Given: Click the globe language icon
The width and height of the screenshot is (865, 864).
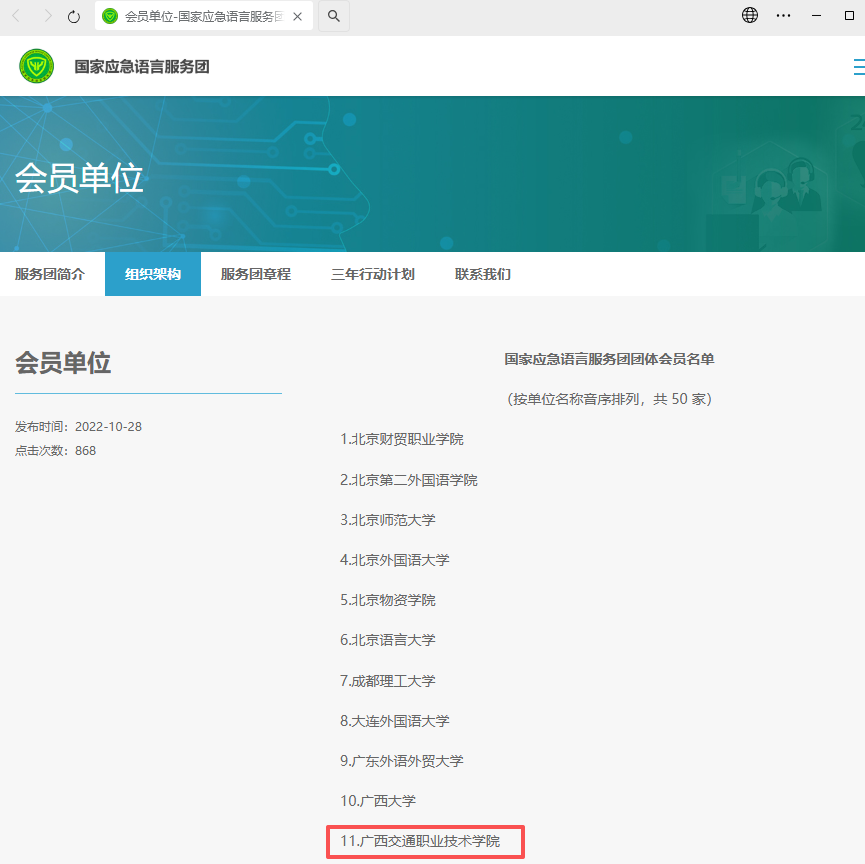Looking at the screenshot, I should 750,15.
